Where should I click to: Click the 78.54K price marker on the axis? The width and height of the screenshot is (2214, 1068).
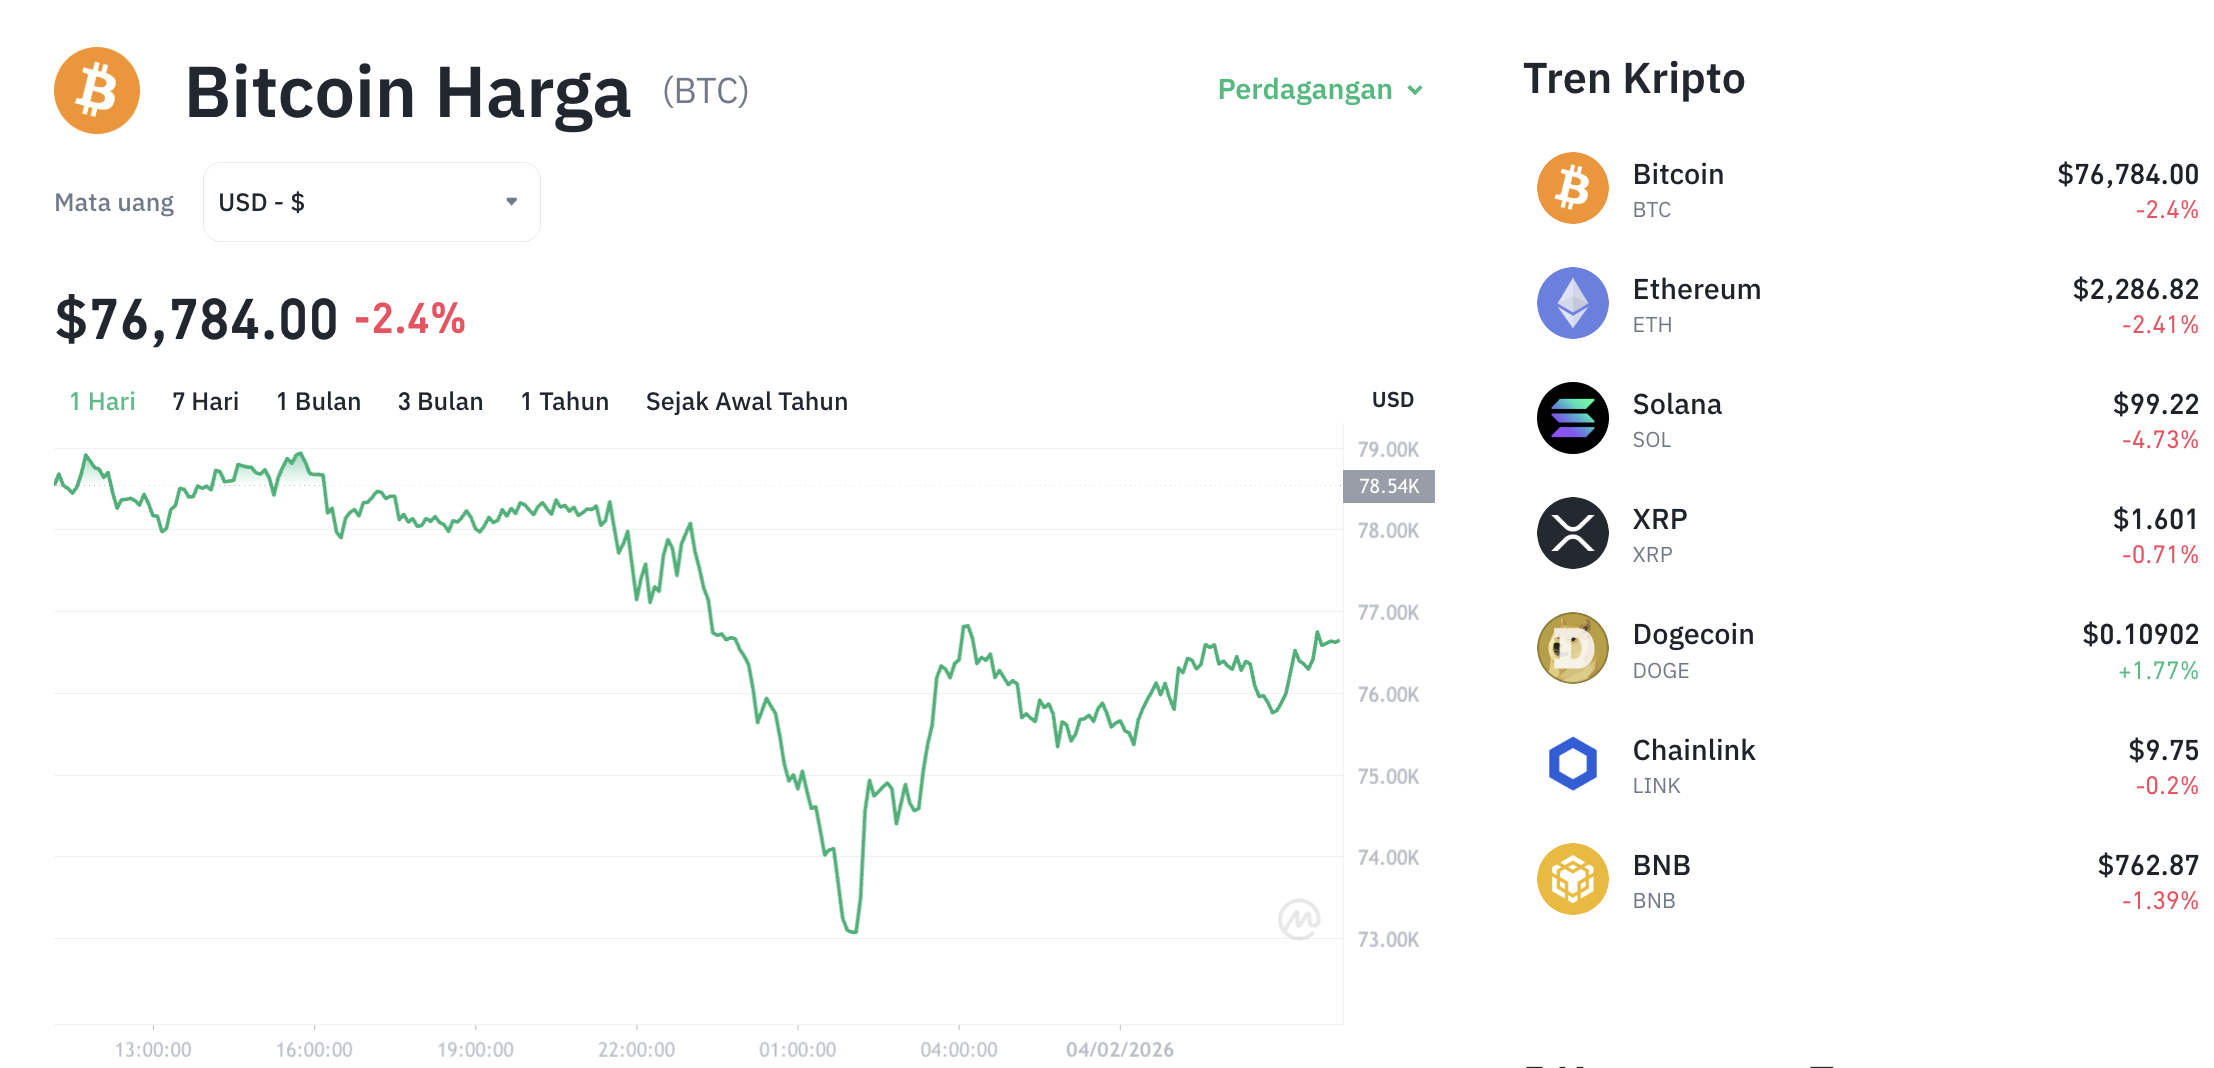[x=1388, y=487]
